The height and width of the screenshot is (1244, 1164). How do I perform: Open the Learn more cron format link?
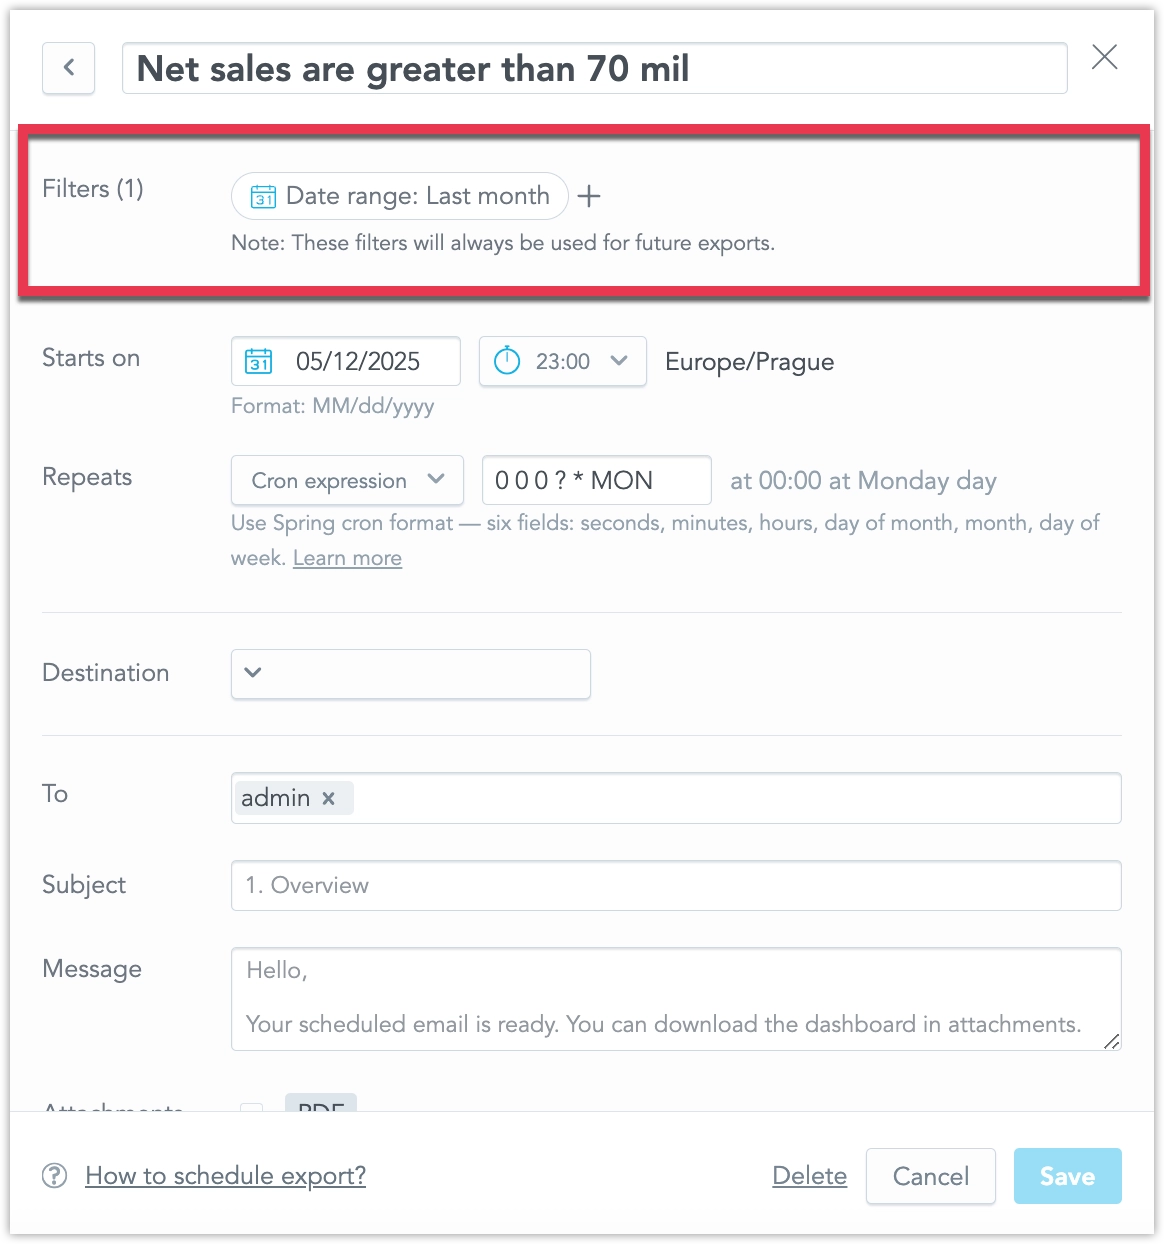(x=347, y=557)
